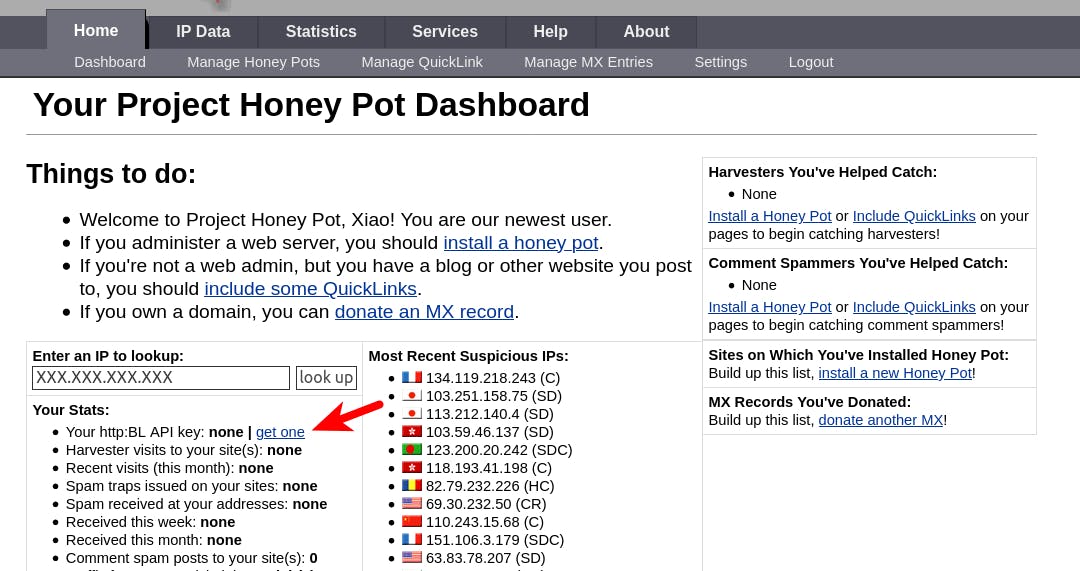The width and height of the screenshot is (1080, 571).
Task: Follow 'include some QuickLinks' link
Action: pos(311,289)
